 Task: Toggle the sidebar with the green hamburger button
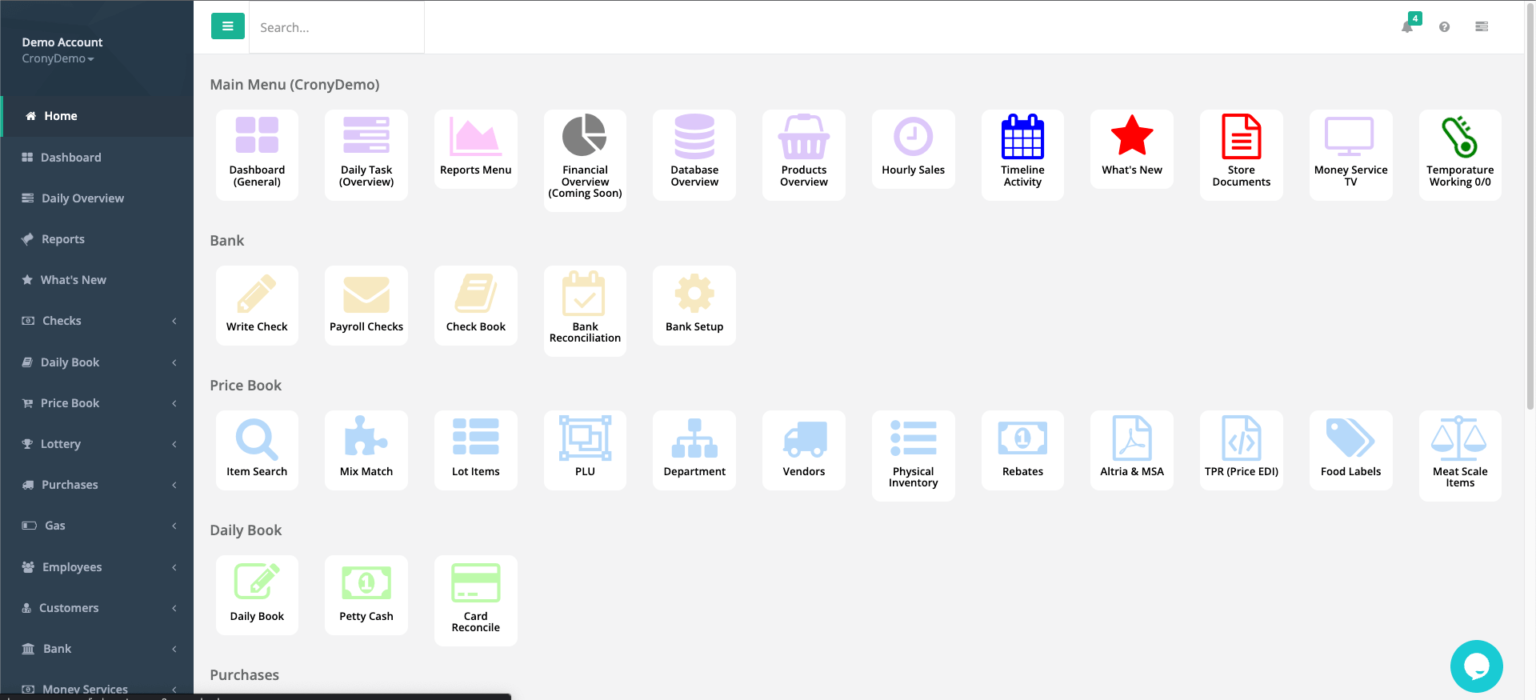pos(227,25)
